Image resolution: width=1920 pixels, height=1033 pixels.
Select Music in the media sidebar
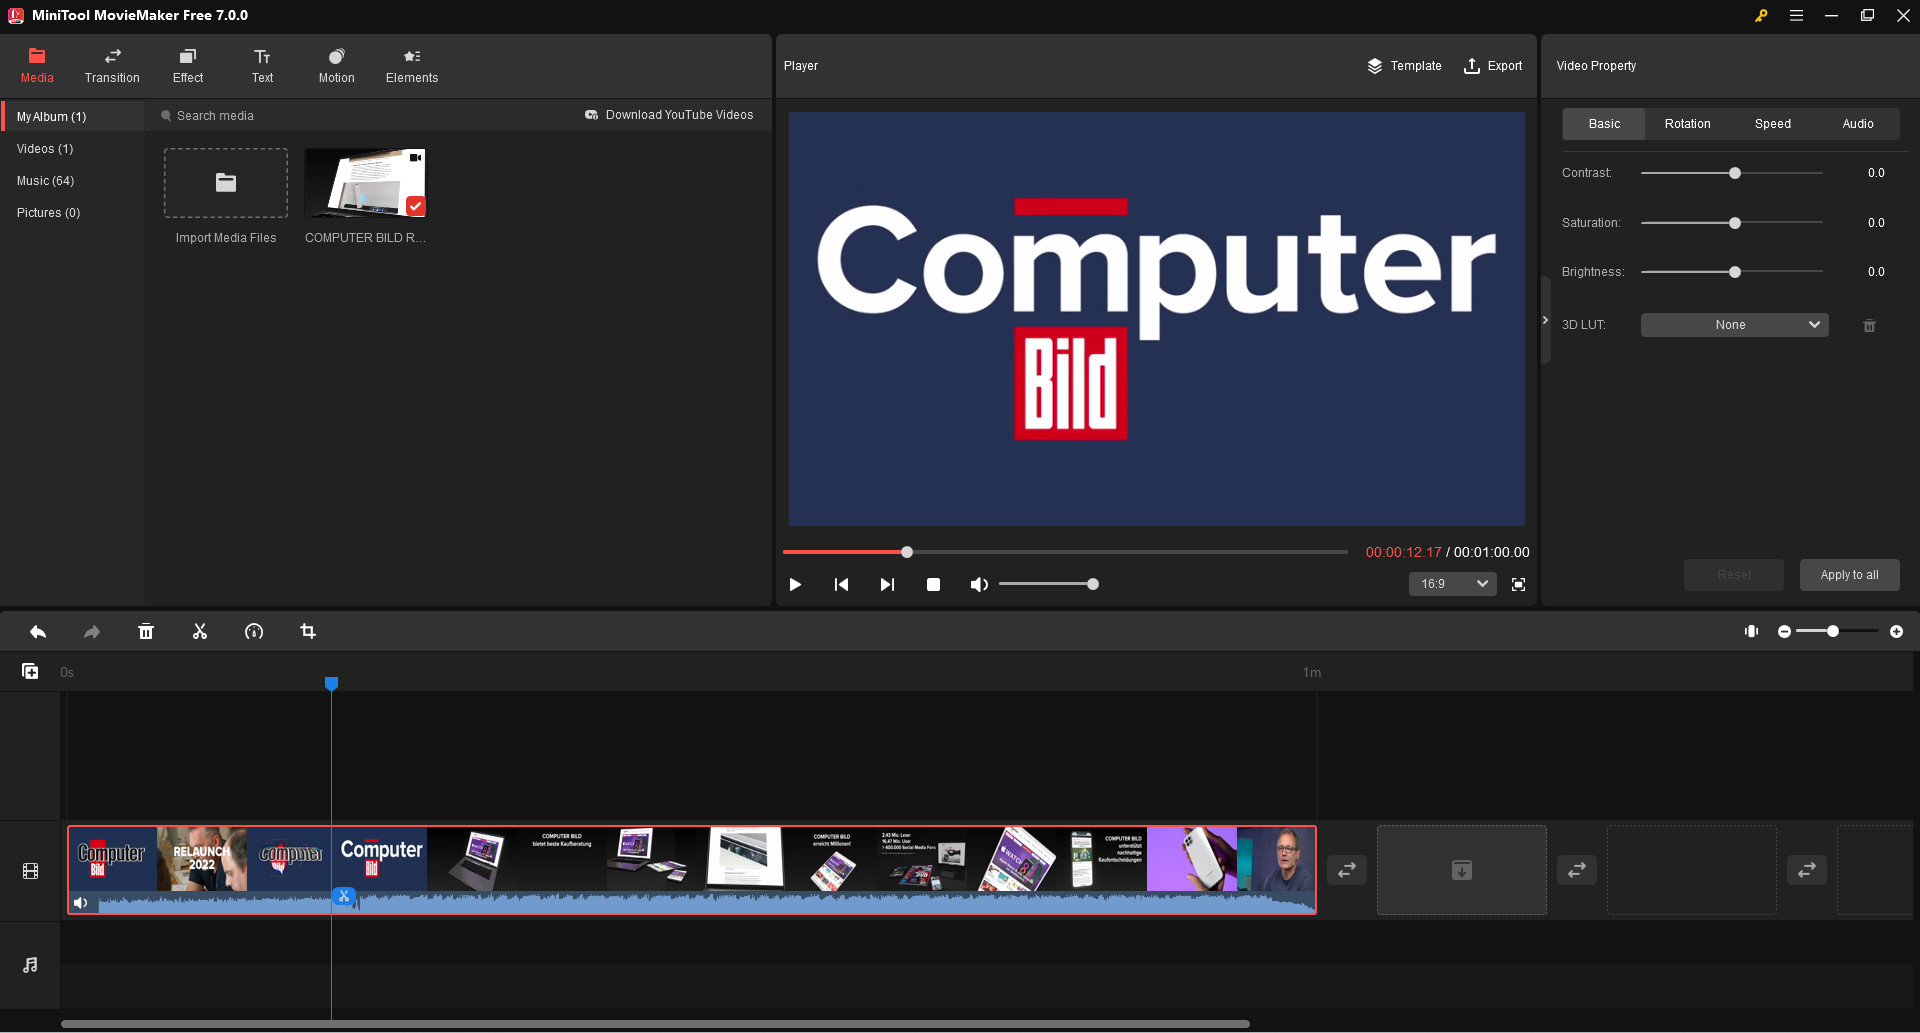[45, 180]
